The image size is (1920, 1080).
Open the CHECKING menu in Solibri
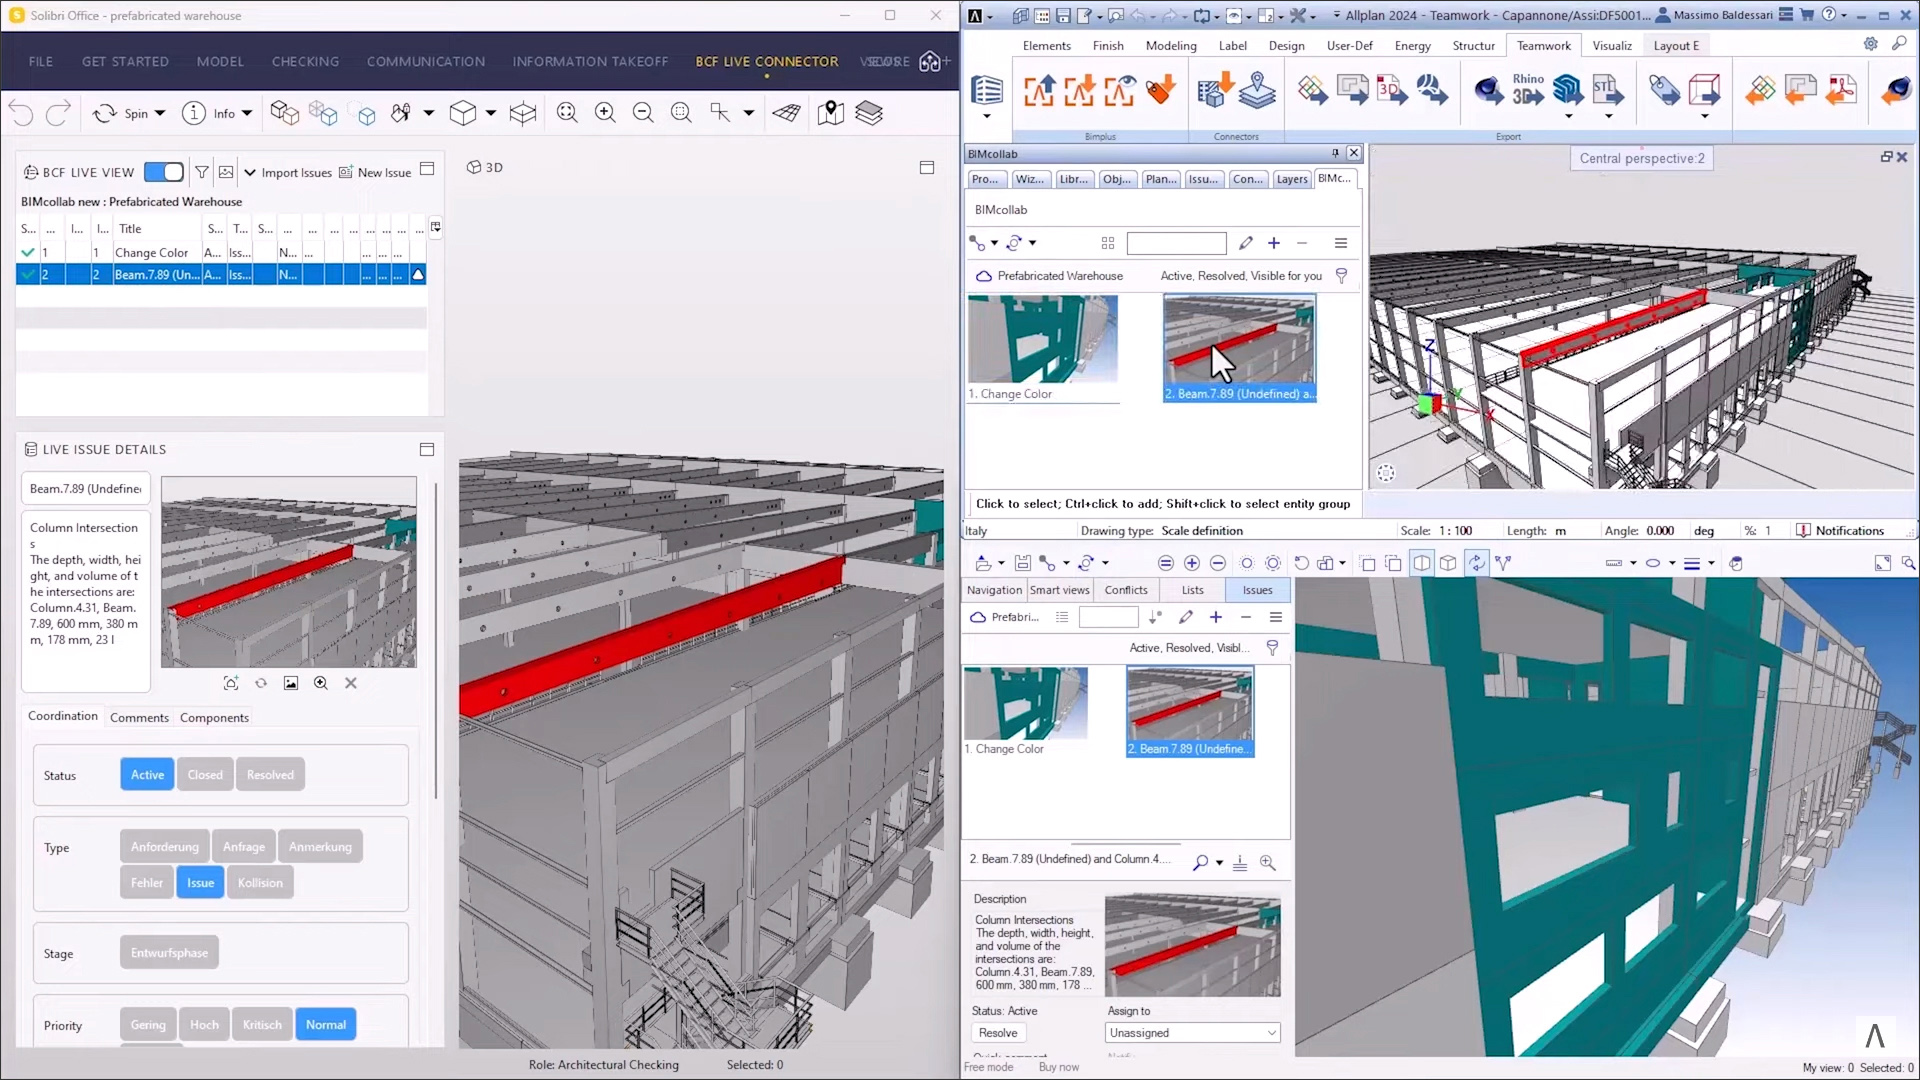pyautogui.click(x=305, y=61)
